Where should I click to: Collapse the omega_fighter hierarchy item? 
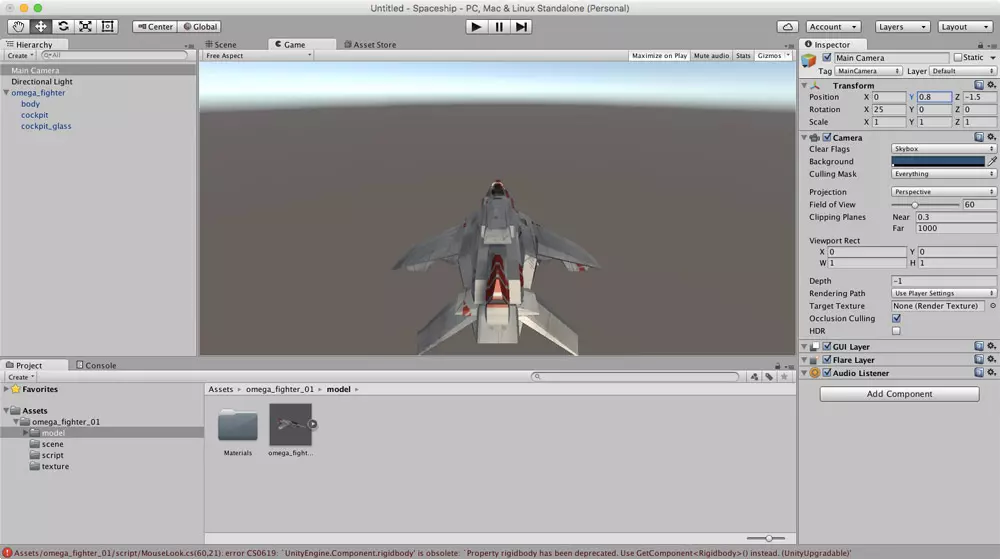click(6, 92)
